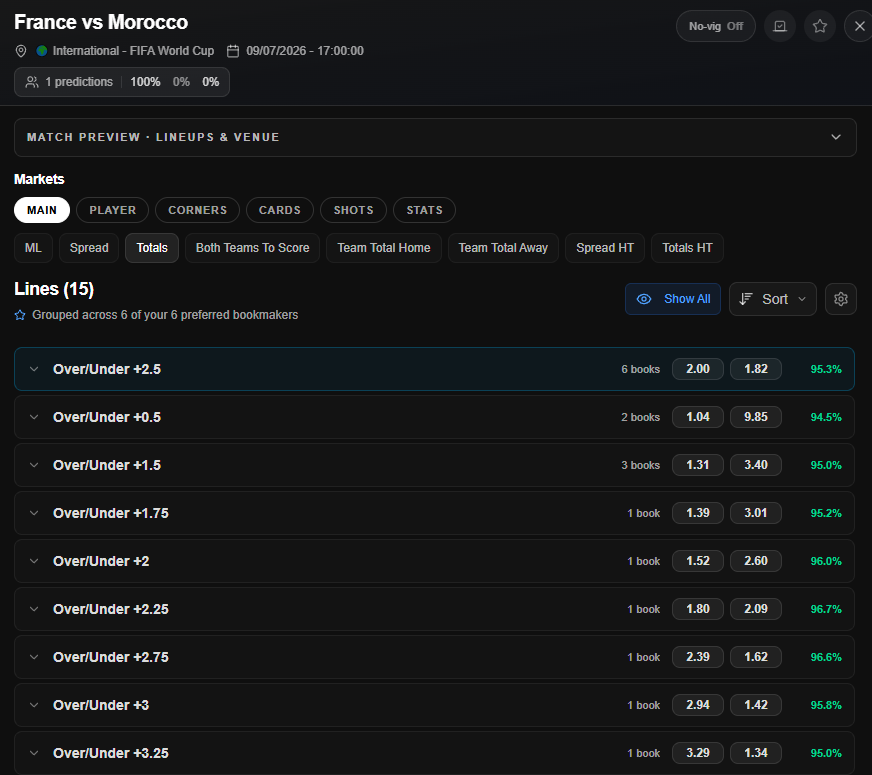Click the 2.94 odds for Over/Under +3
Image resolution: width=872 pixels, height=775 pixels.
click(x=697, y=705)
